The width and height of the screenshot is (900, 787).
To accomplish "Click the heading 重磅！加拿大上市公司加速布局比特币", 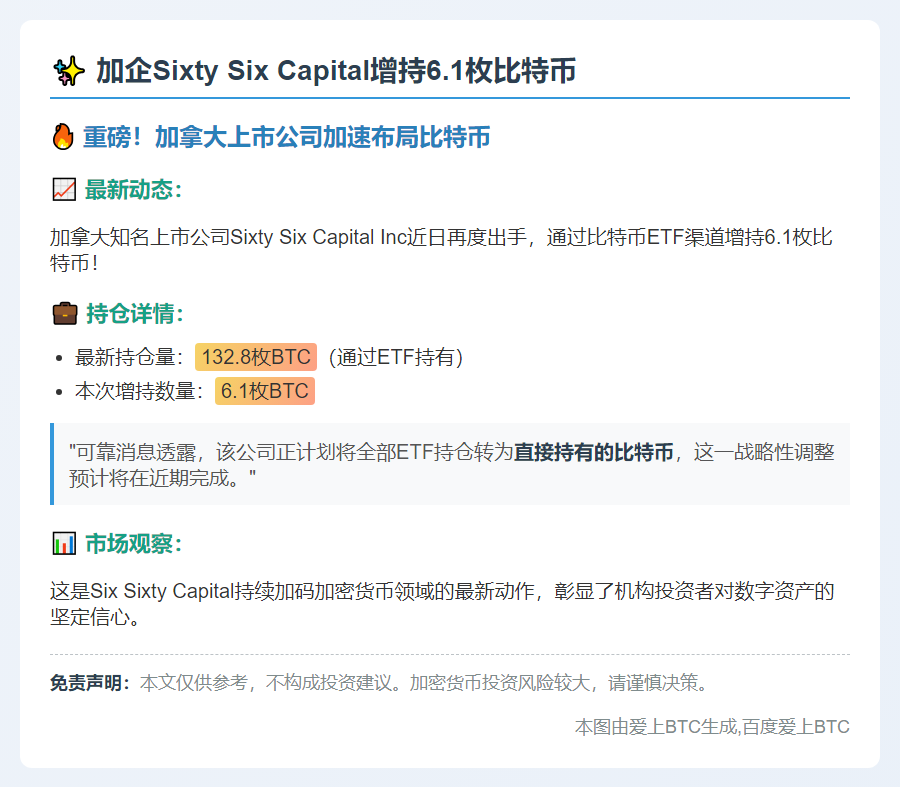I will click(x=286, y=137).
